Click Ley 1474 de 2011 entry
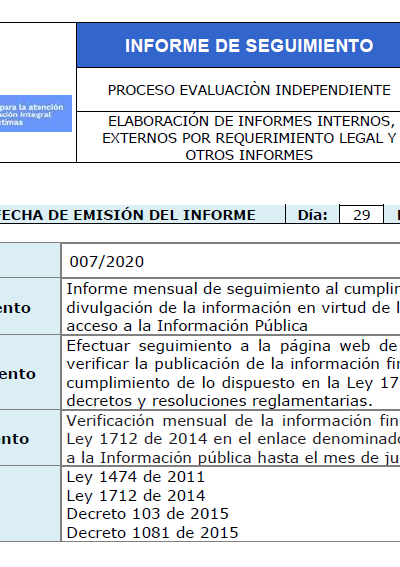The height and width of the screenshot is (567, 400). (136, 477)
